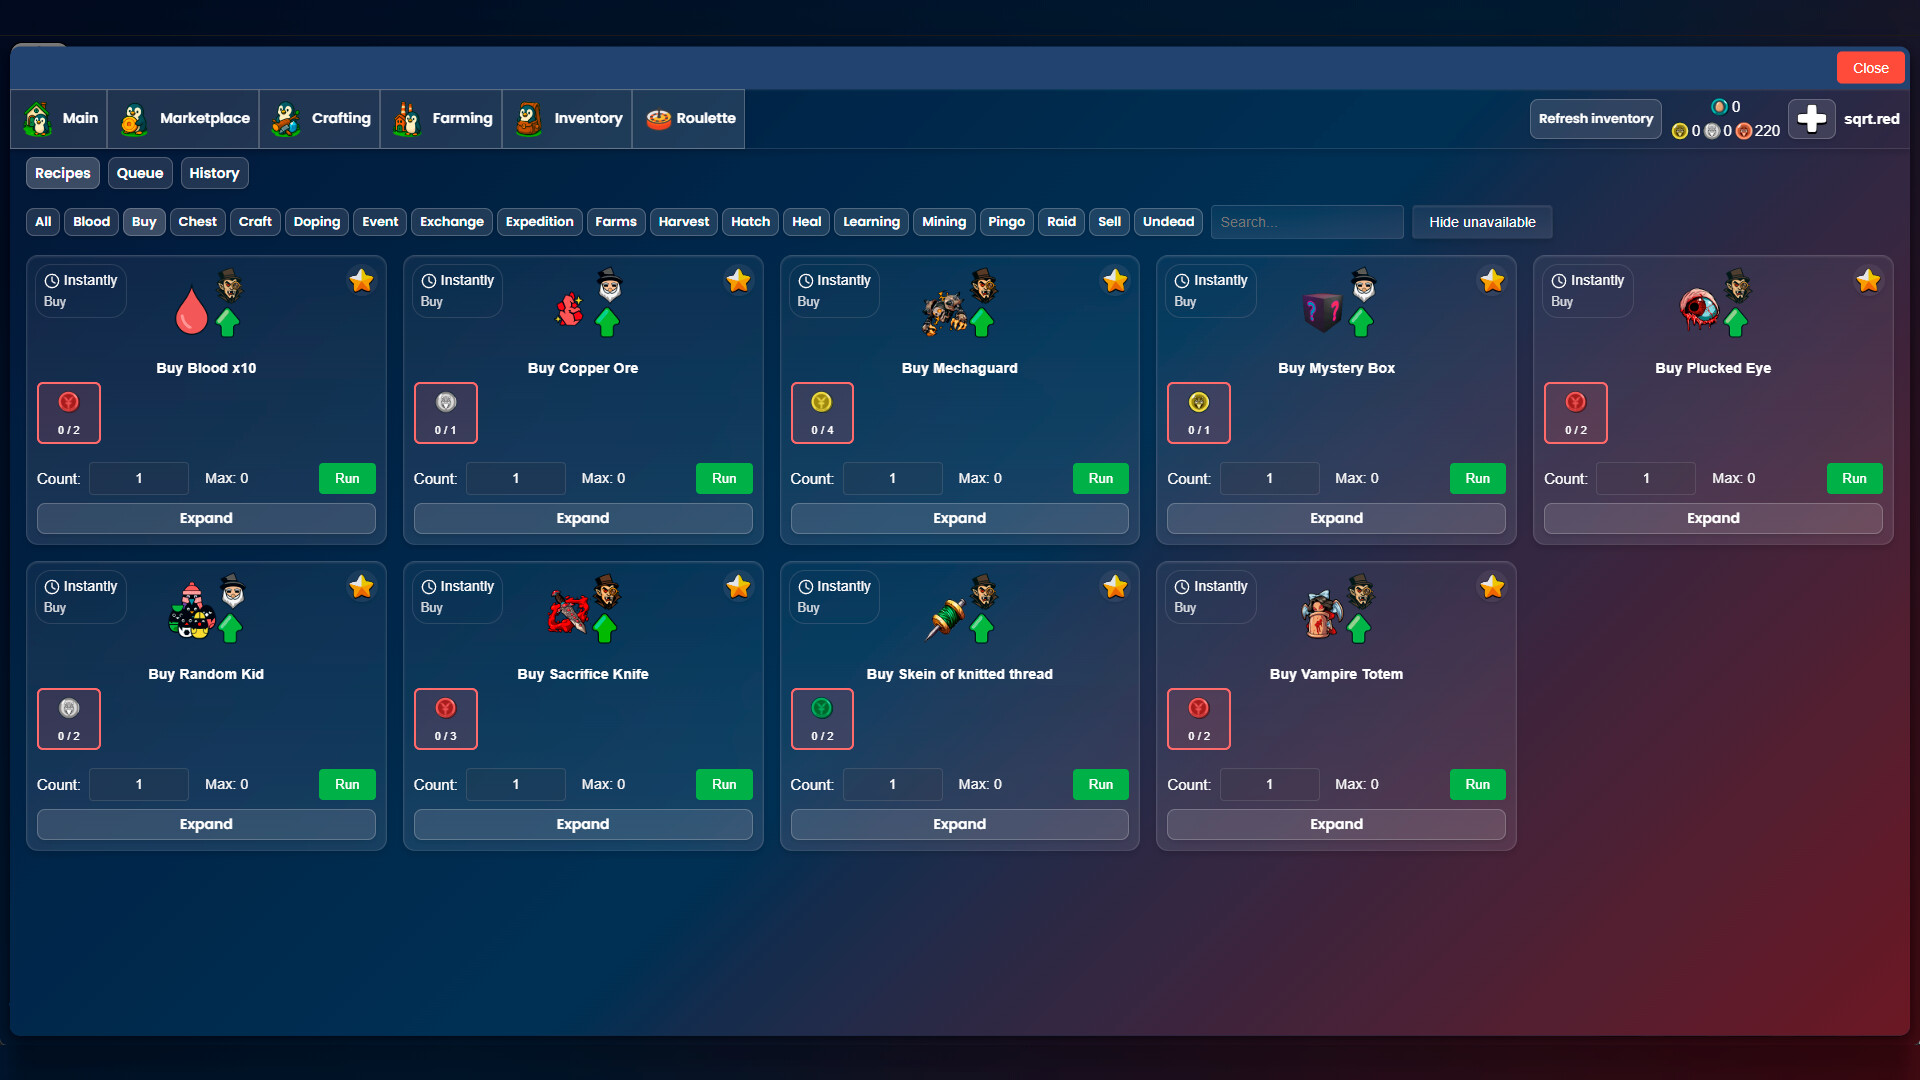Click the Farming penguin icon
The height and width of the screenshot is (1080, 1920).
click(406, 118)
